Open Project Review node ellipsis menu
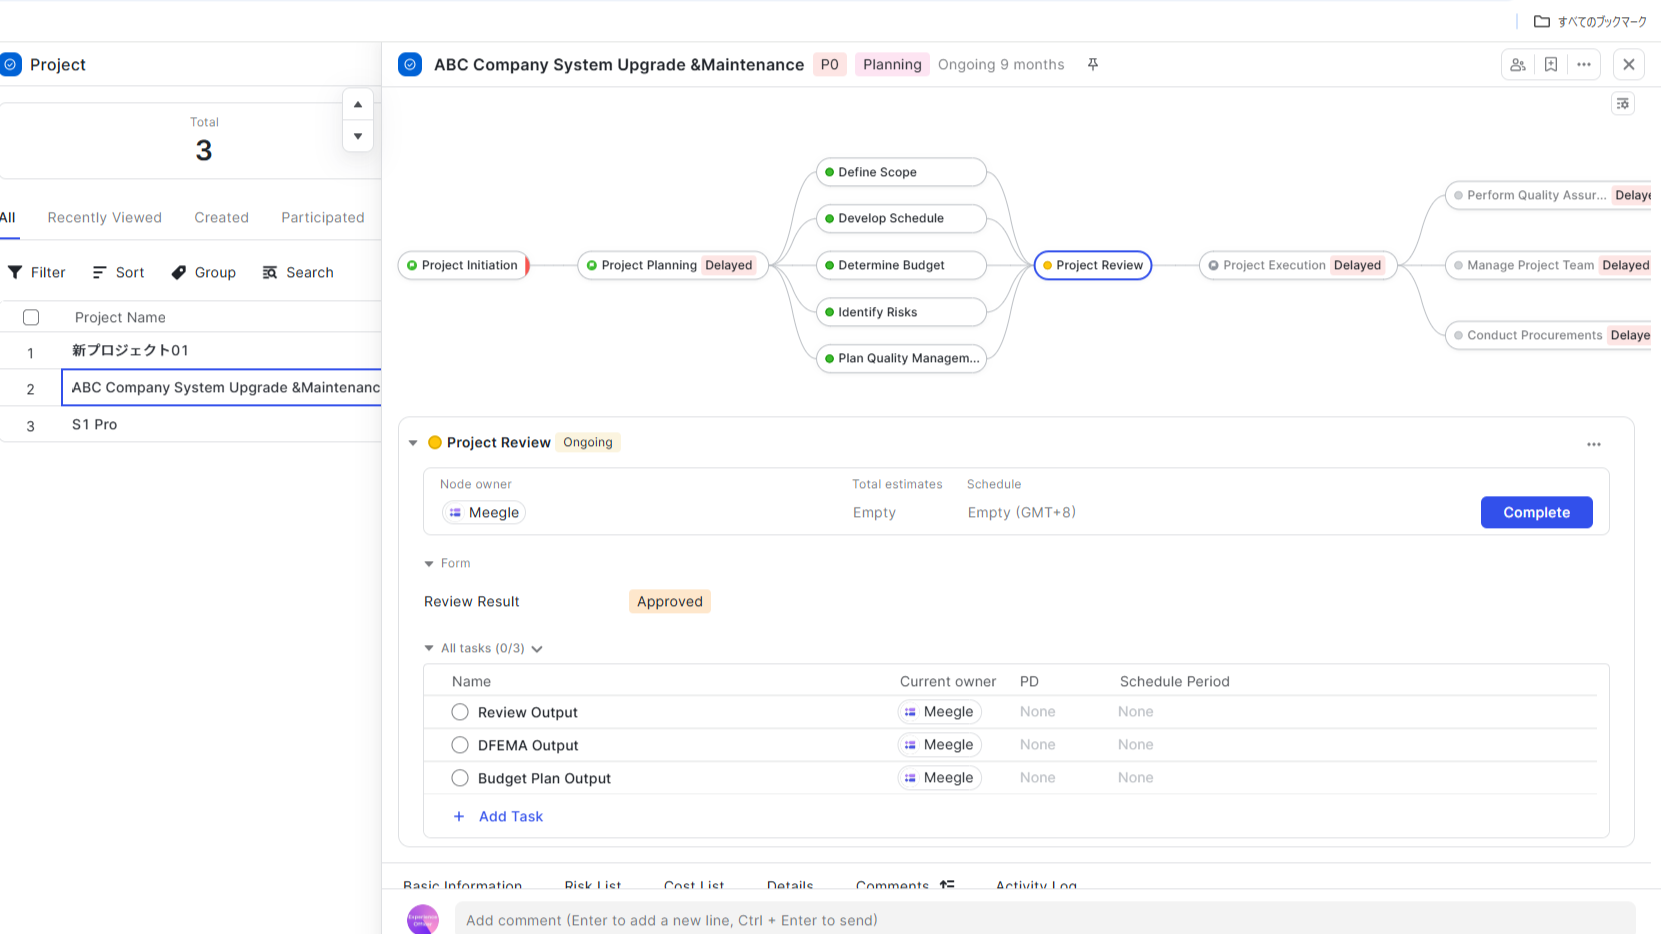The image size is (1661, 934). point(1593,444)
